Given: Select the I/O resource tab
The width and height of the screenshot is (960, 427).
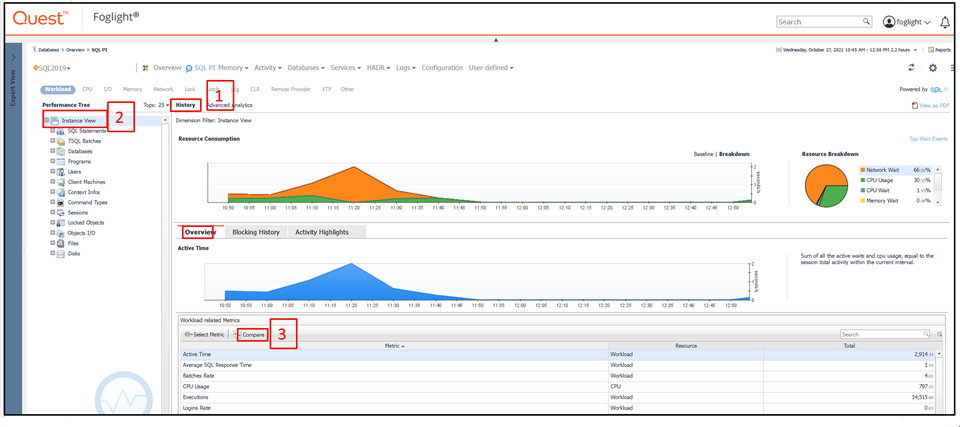Looking at the screenshot, I should (x=108, y=89).
